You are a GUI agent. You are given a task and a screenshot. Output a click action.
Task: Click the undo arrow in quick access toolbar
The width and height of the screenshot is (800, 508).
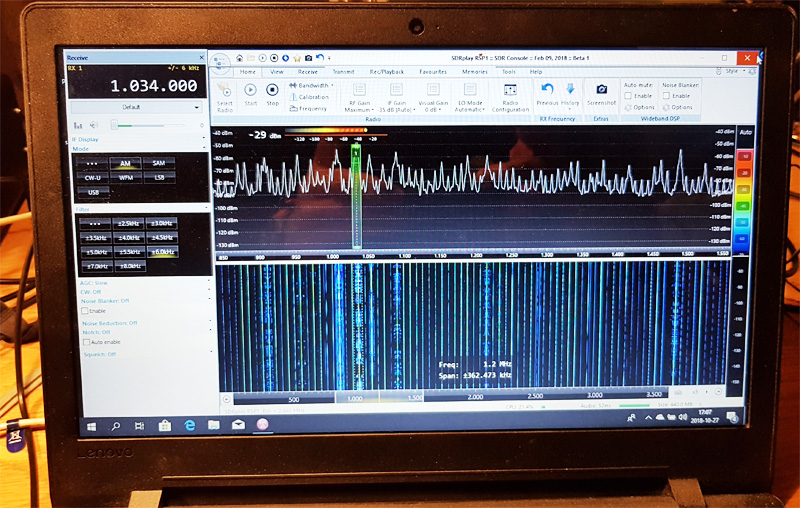click(320, 58)
